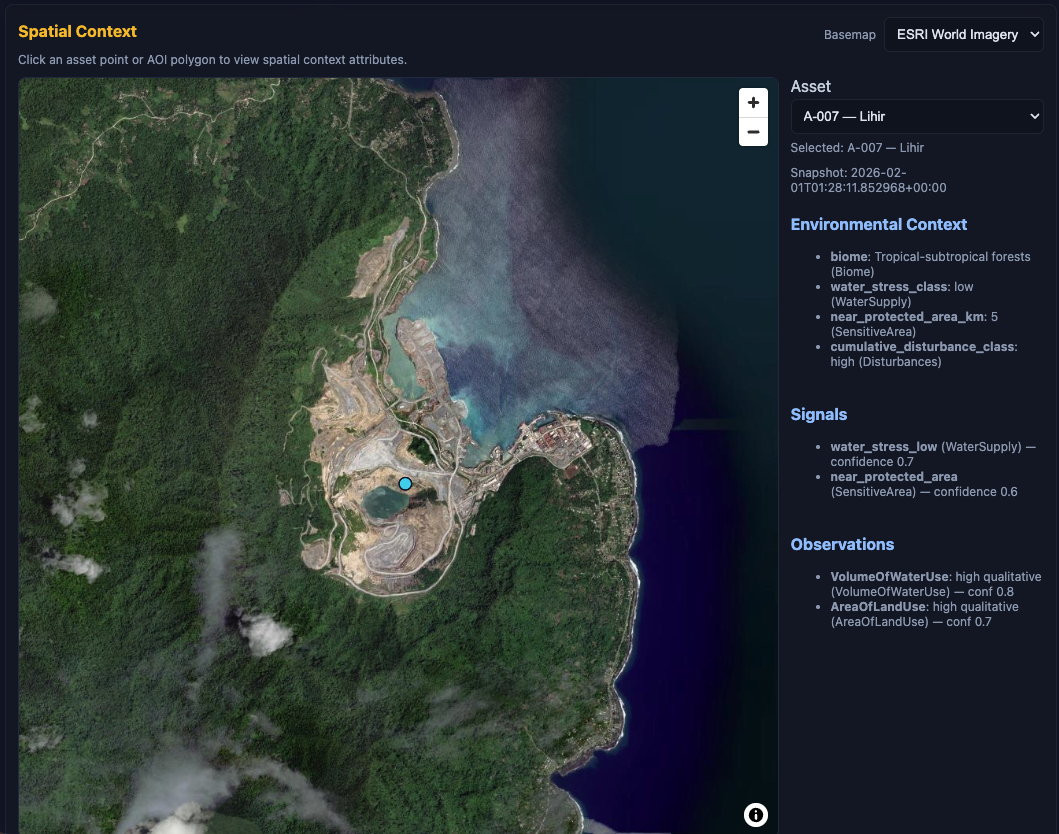Open the map attribution info icon

755,815
